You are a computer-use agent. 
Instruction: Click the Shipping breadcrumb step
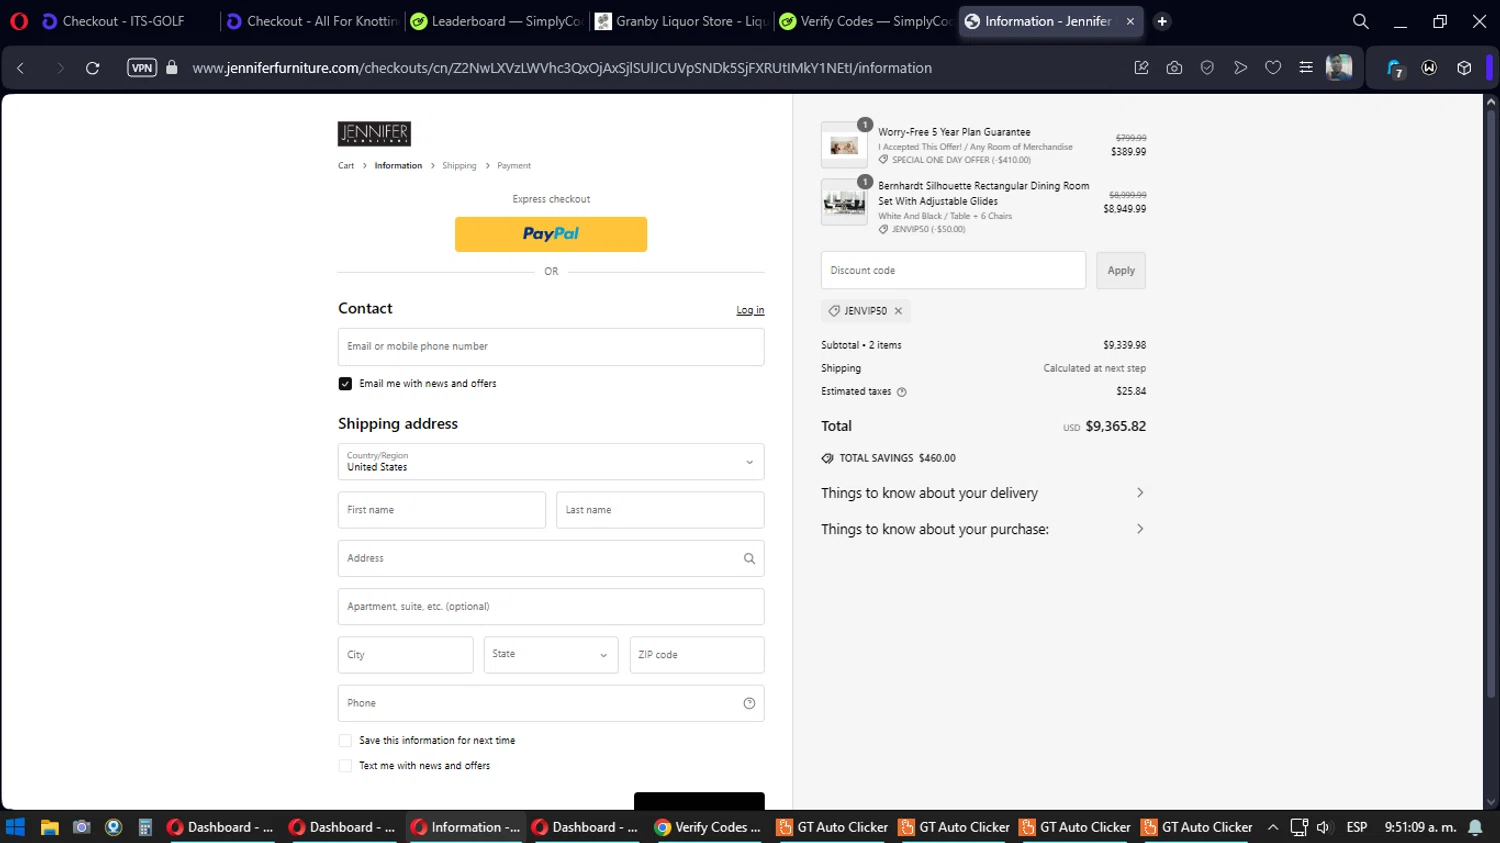click(x=459, y=166)
